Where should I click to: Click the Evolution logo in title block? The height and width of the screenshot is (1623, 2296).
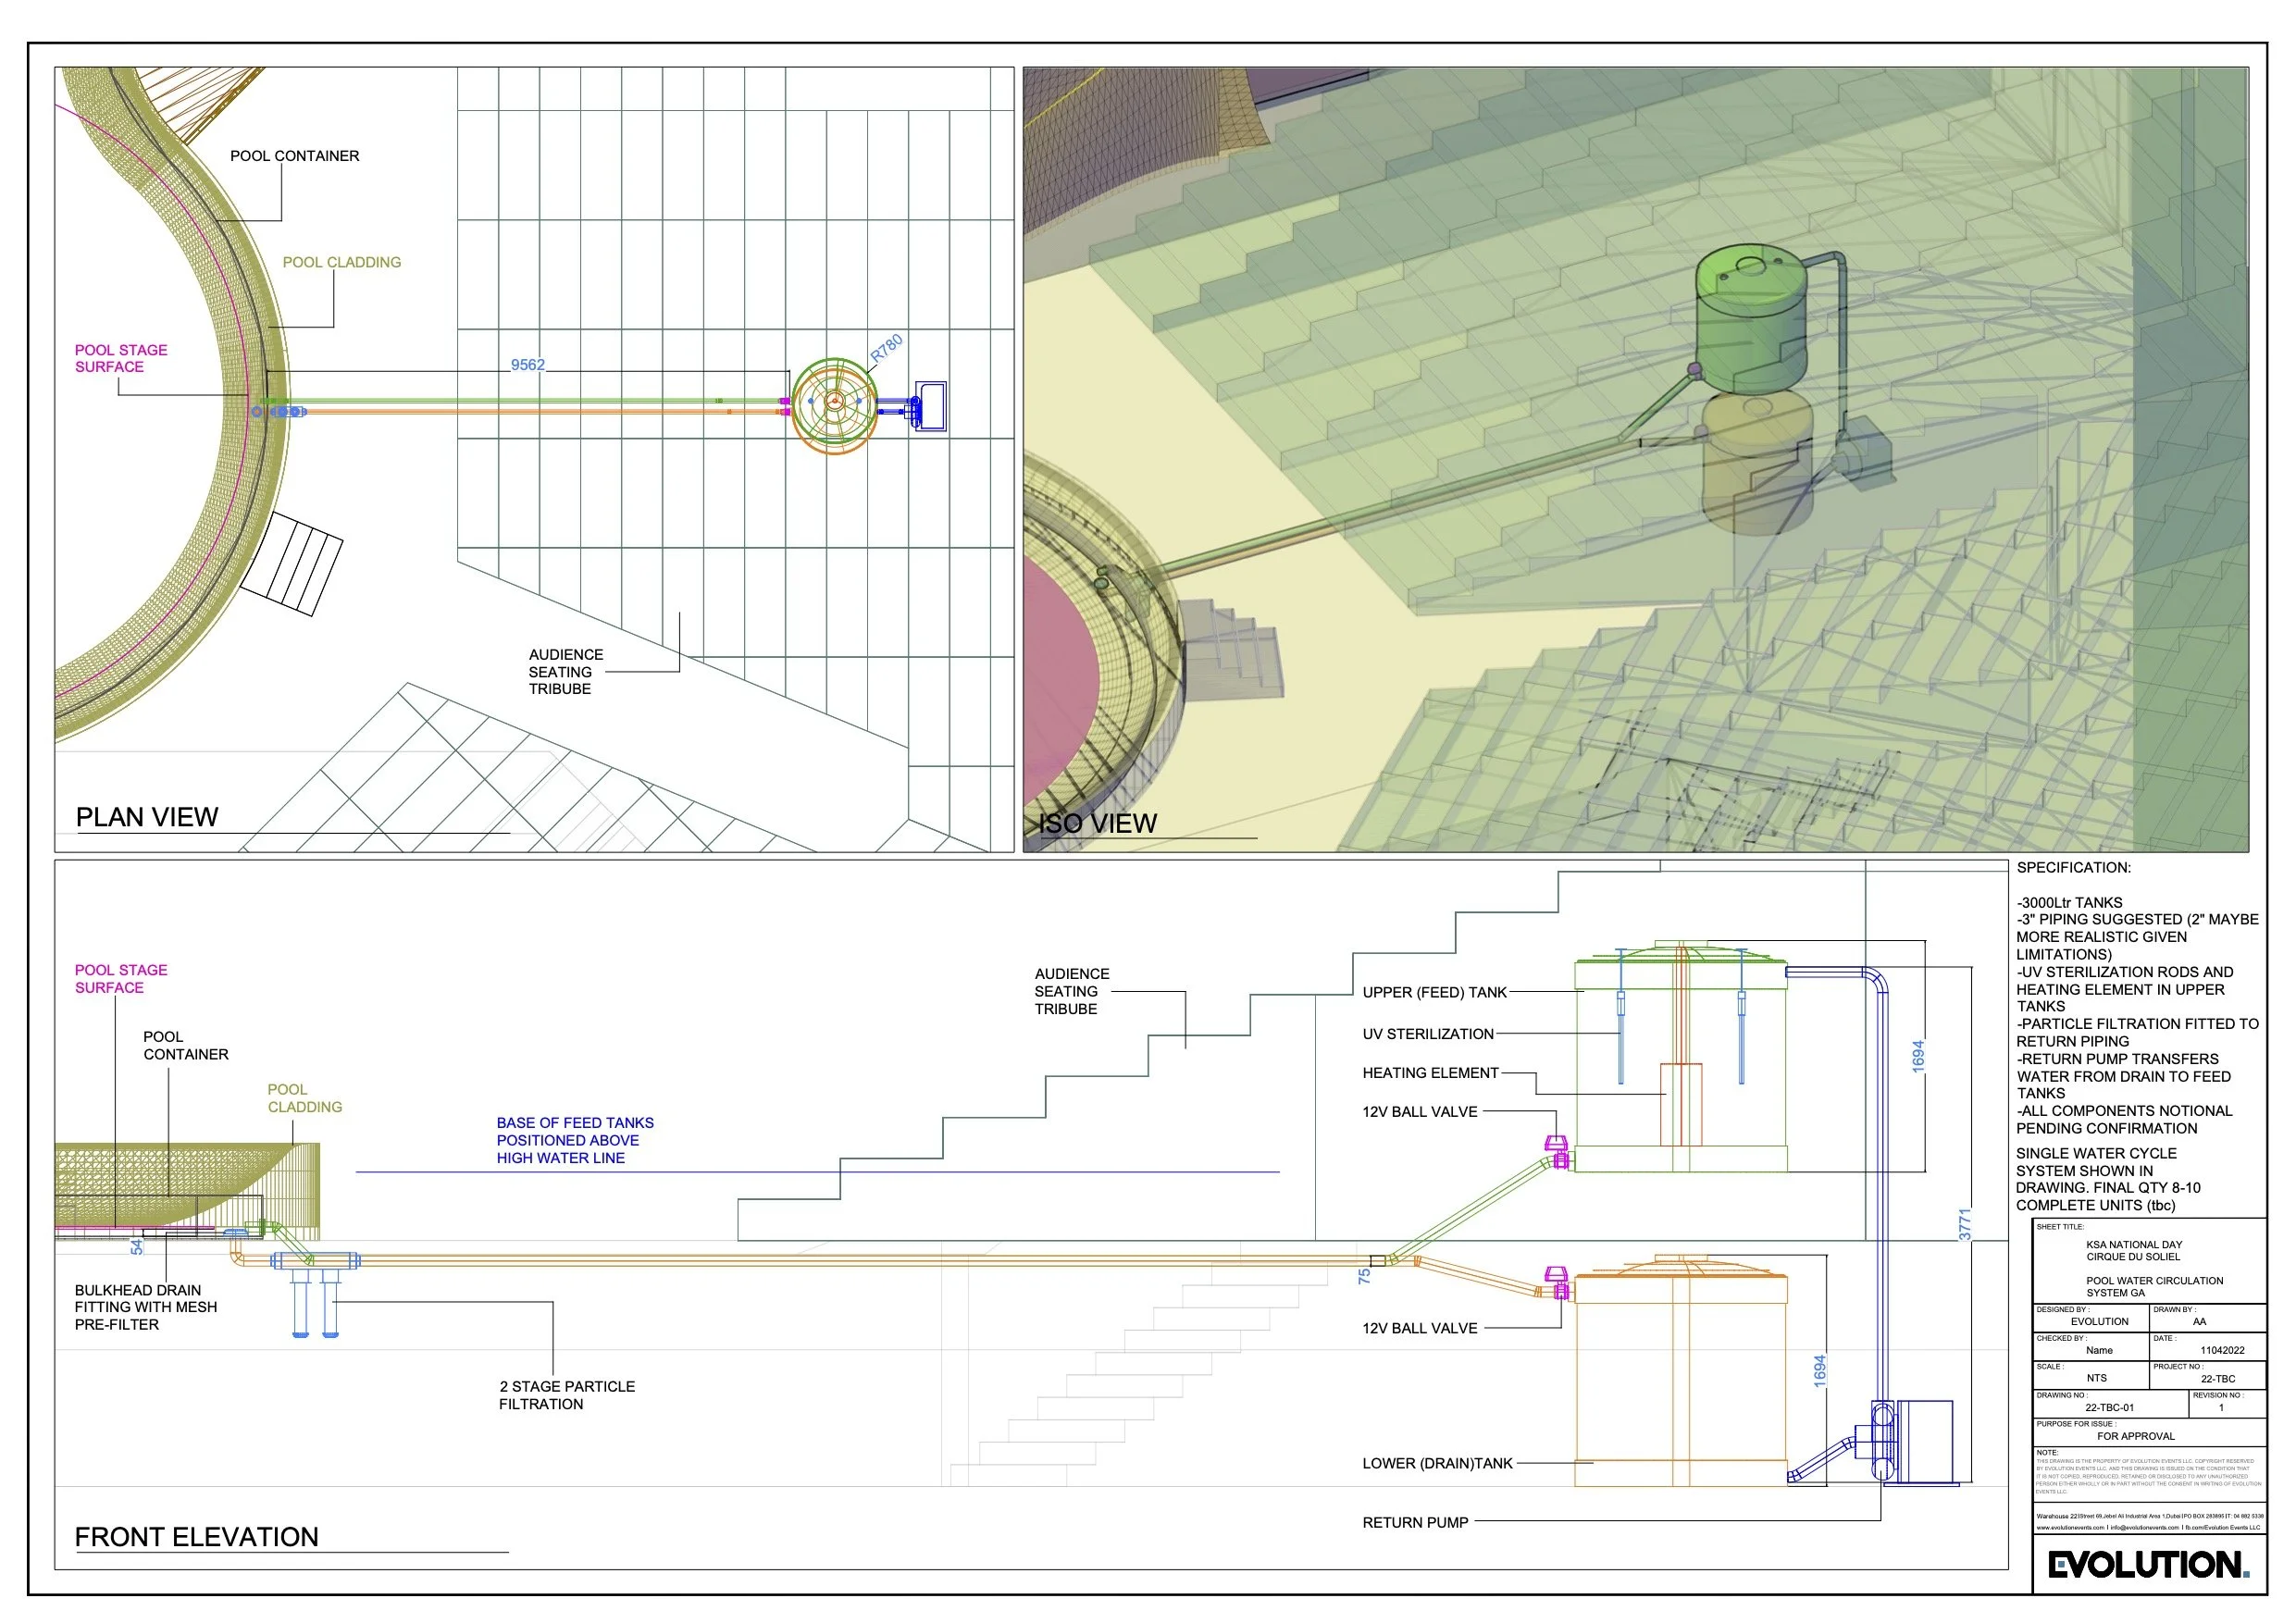pyautogui.click(x=2148, y=1565)
